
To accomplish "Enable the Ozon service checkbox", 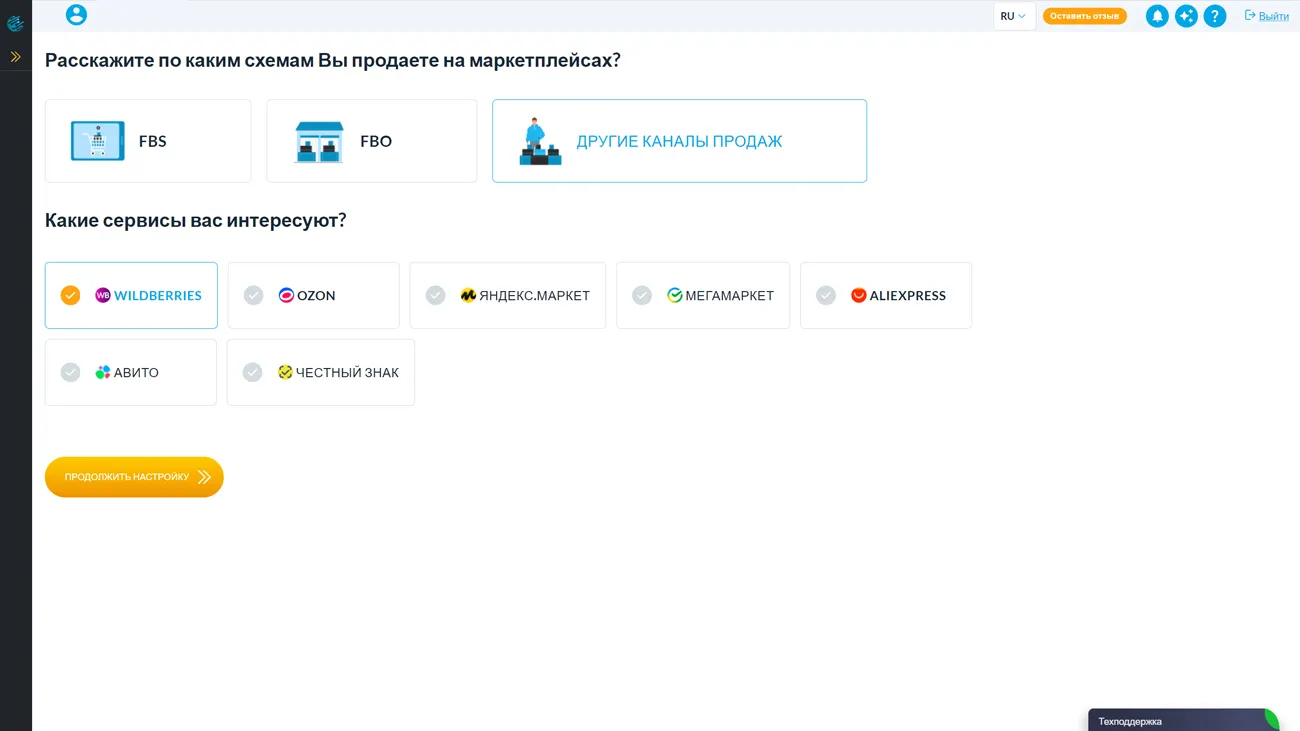I will click(x=253, y=295).
